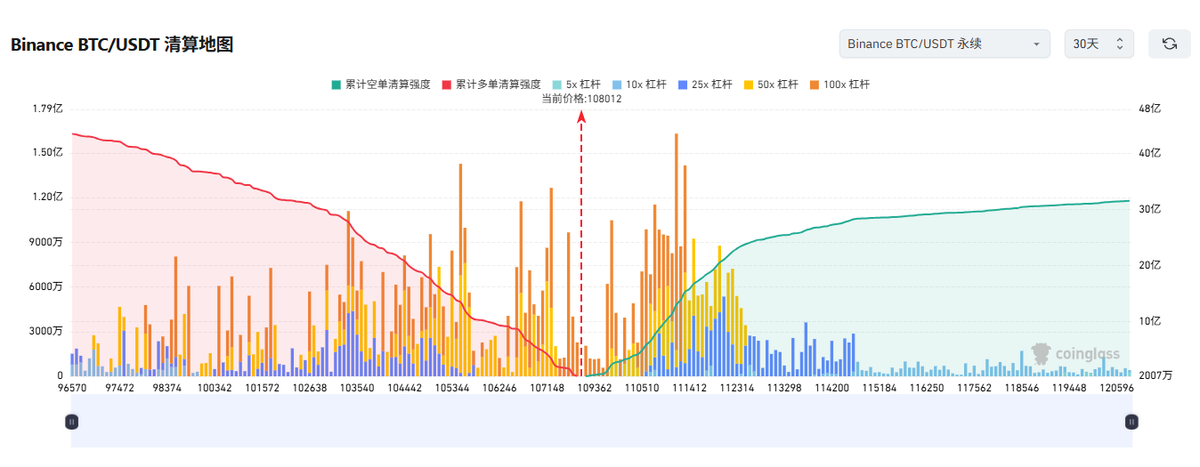Image resolution: width=1200 pixels, height=467 pixels.
Task: Click the 110510 price axis label
Action: point(643,388)
